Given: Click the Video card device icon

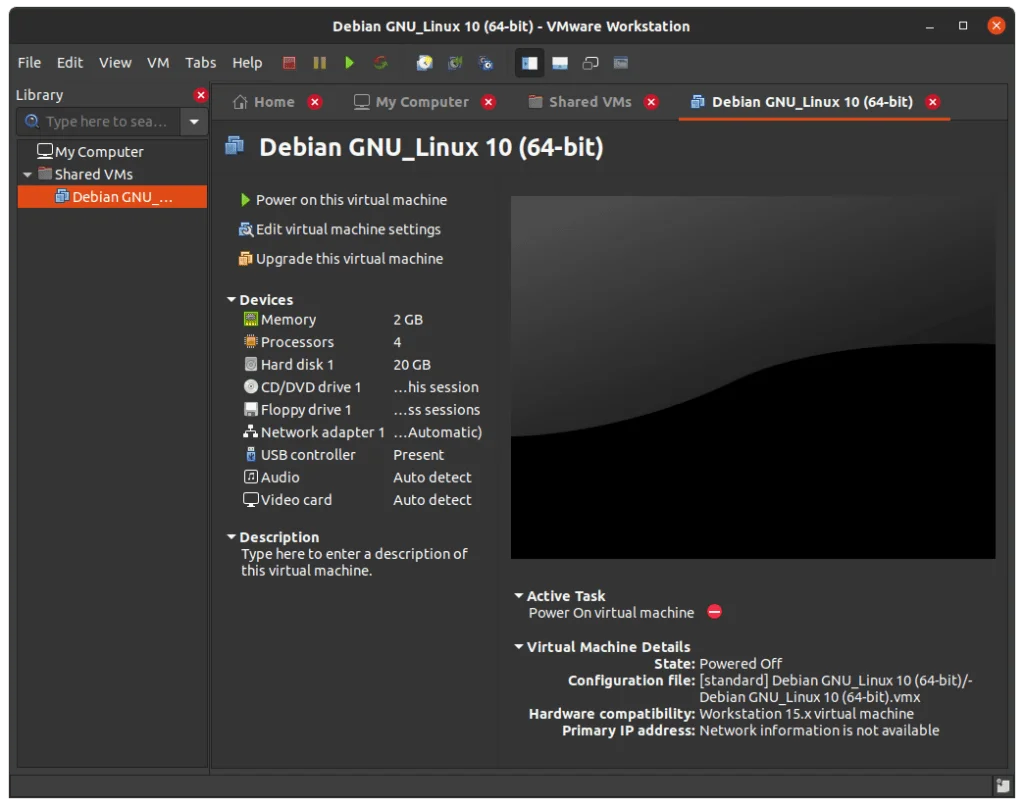Looking at the screenshot, I should (251, 499).
